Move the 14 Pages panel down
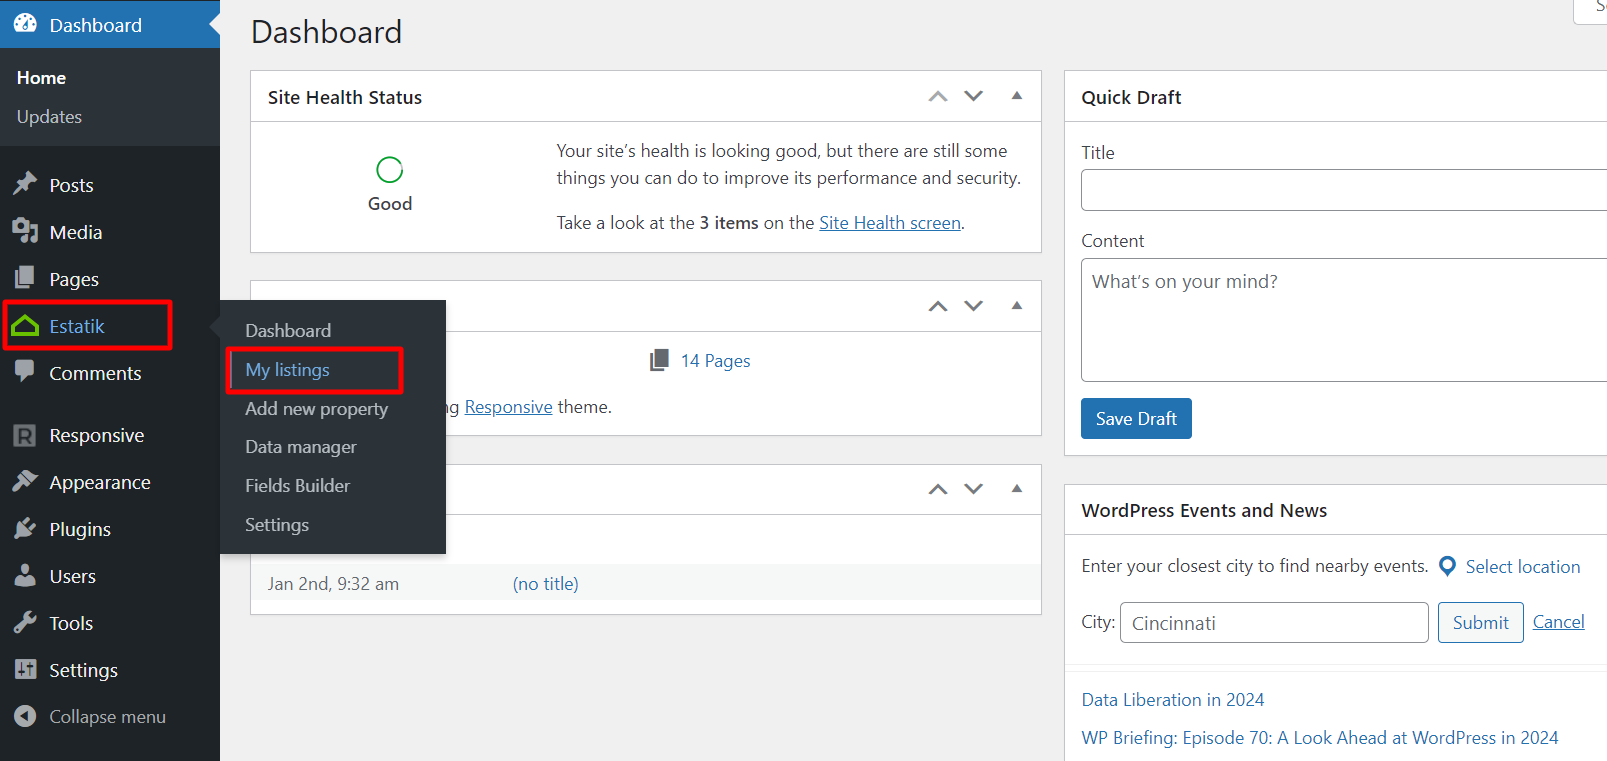The height and width of the screenshot is (761, 1607). pyautogui.click(x=974, y=306)
